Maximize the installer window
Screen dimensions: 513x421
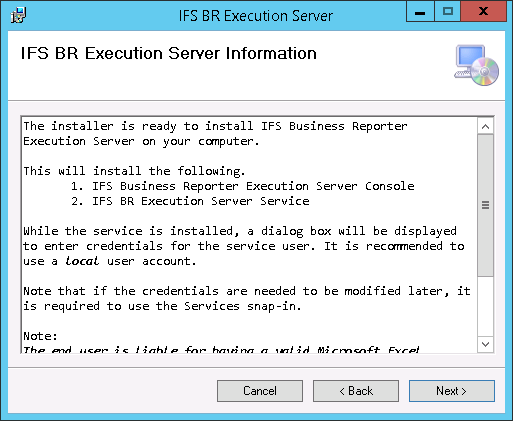(448, 12)
